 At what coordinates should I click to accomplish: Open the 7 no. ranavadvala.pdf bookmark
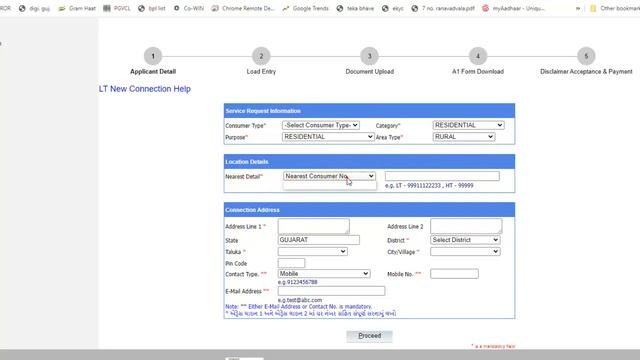[443, 8]
